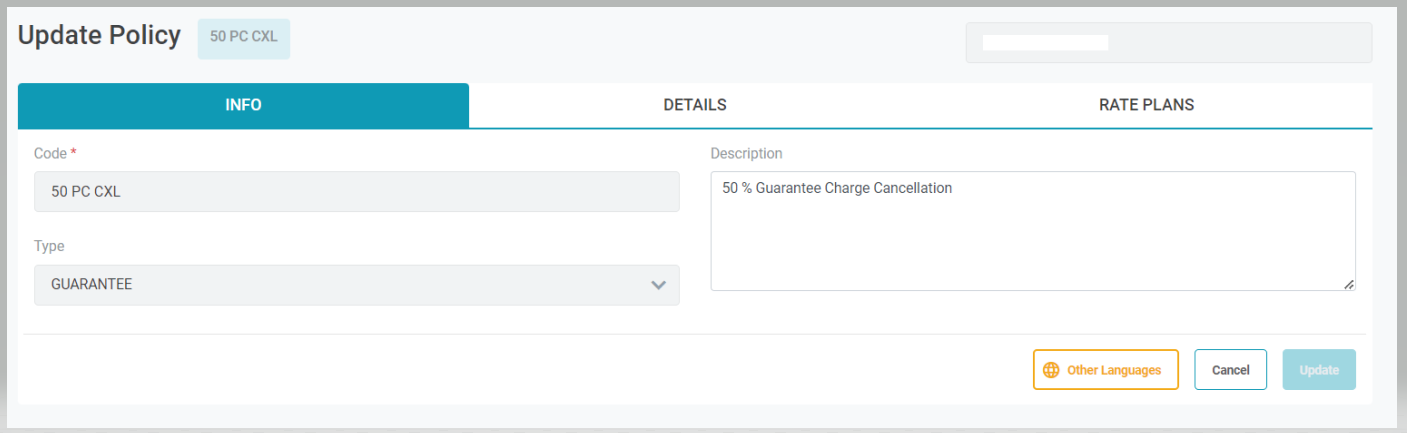The width and height of the screenshot is (1407, 433).
Task: Click the globe icon on Other Languages
Action: click(x=1051, y=370)
